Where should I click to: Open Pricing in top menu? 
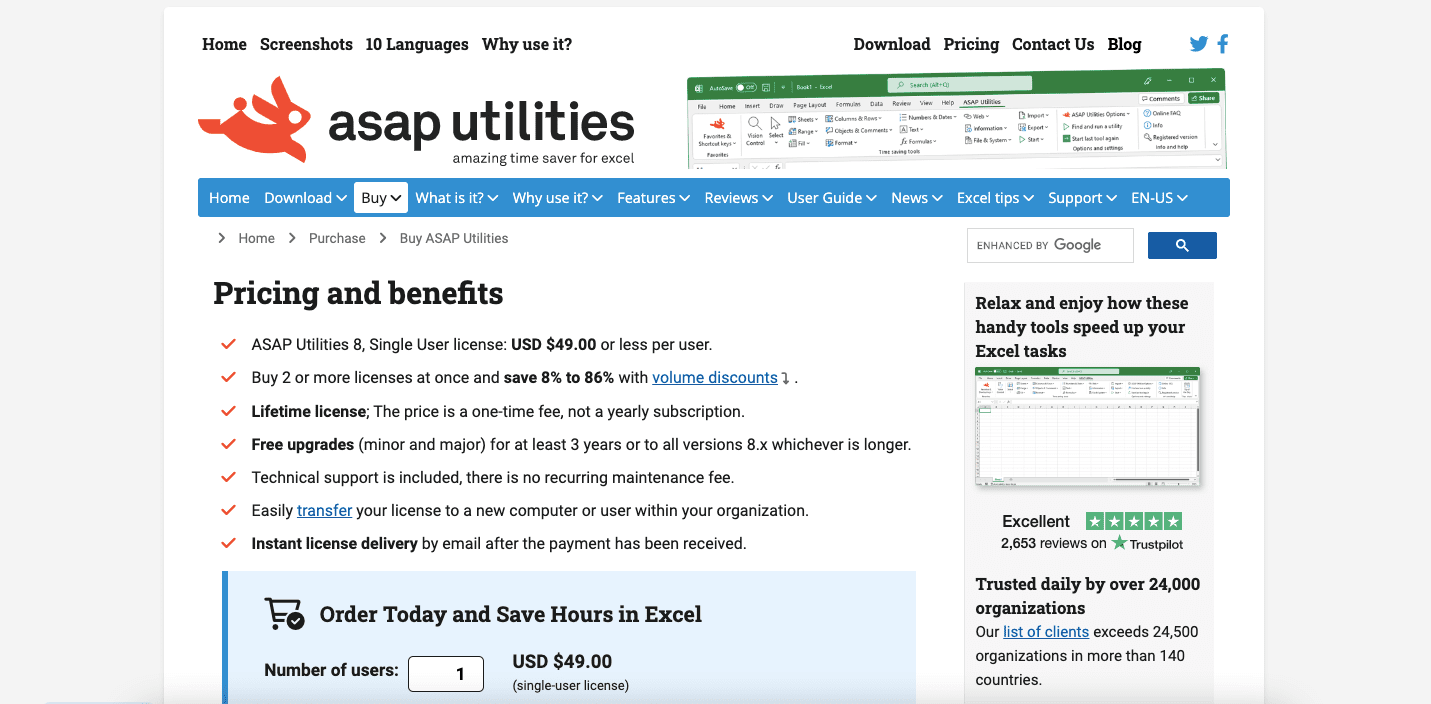pyautogui.click(x=971, y=44)
